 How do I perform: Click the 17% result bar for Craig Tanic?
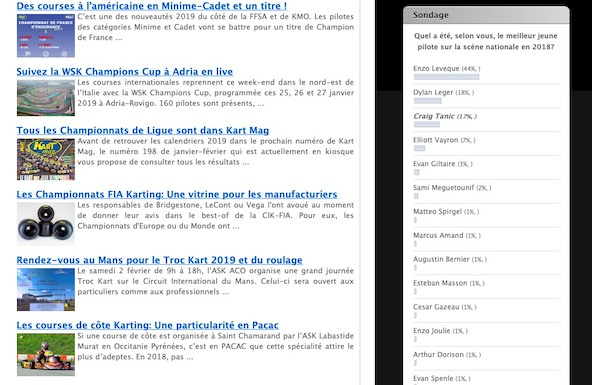click(x=427, y=125)
